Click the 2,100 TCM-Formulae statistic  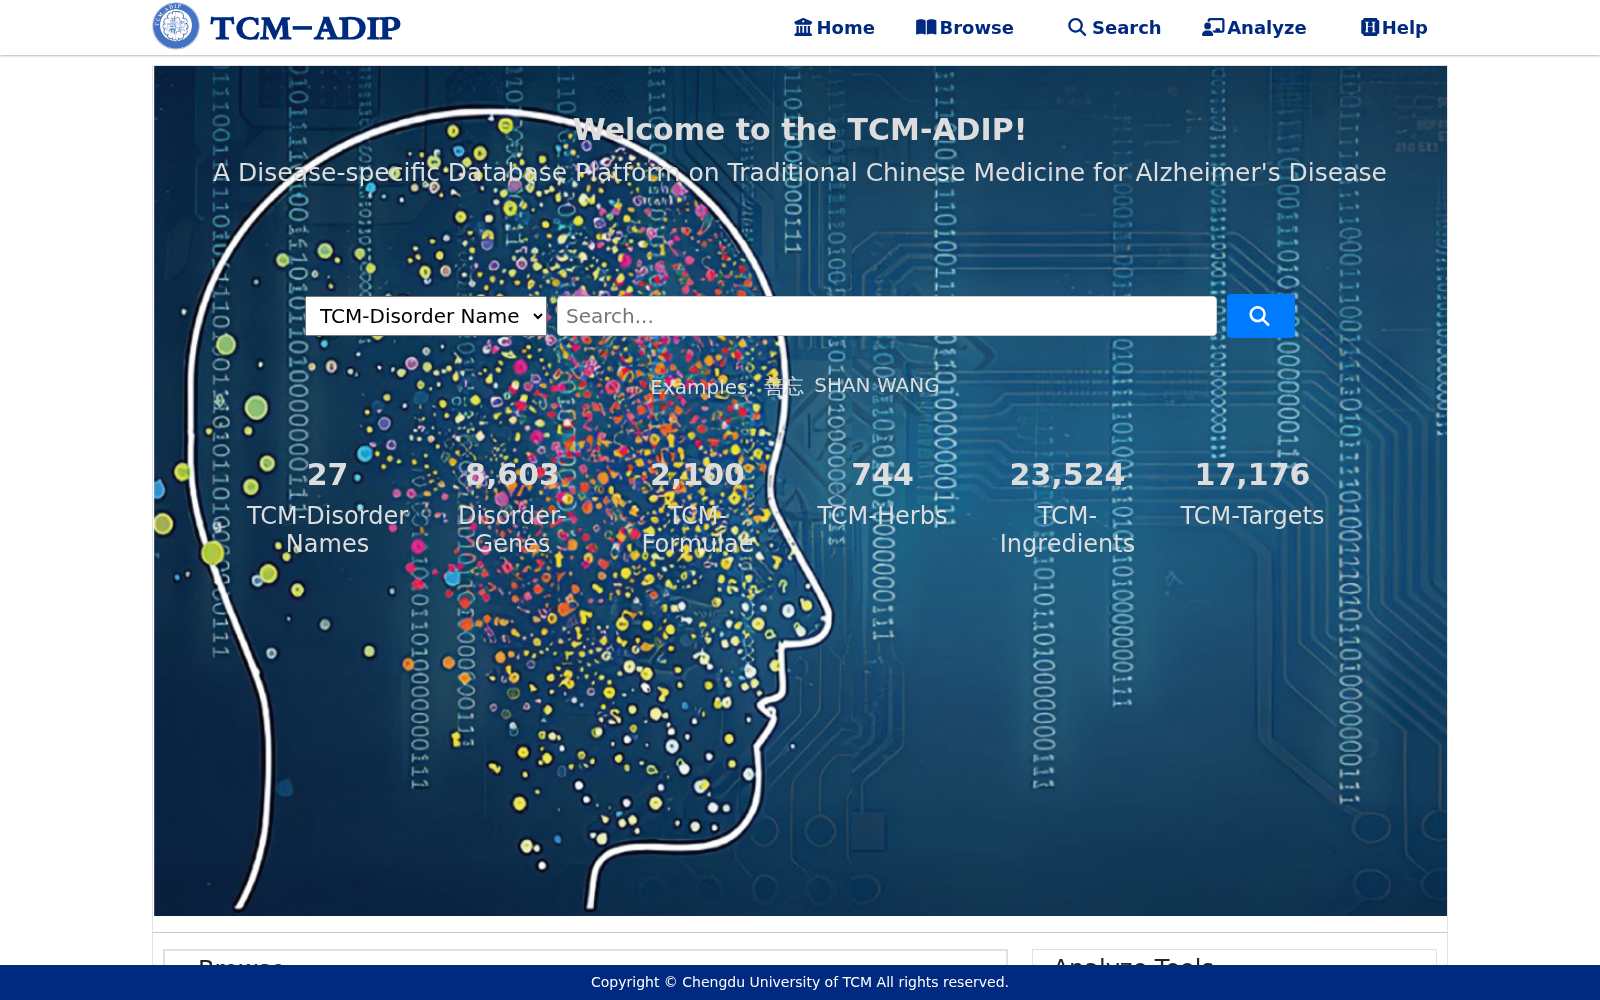pos(697,508)
